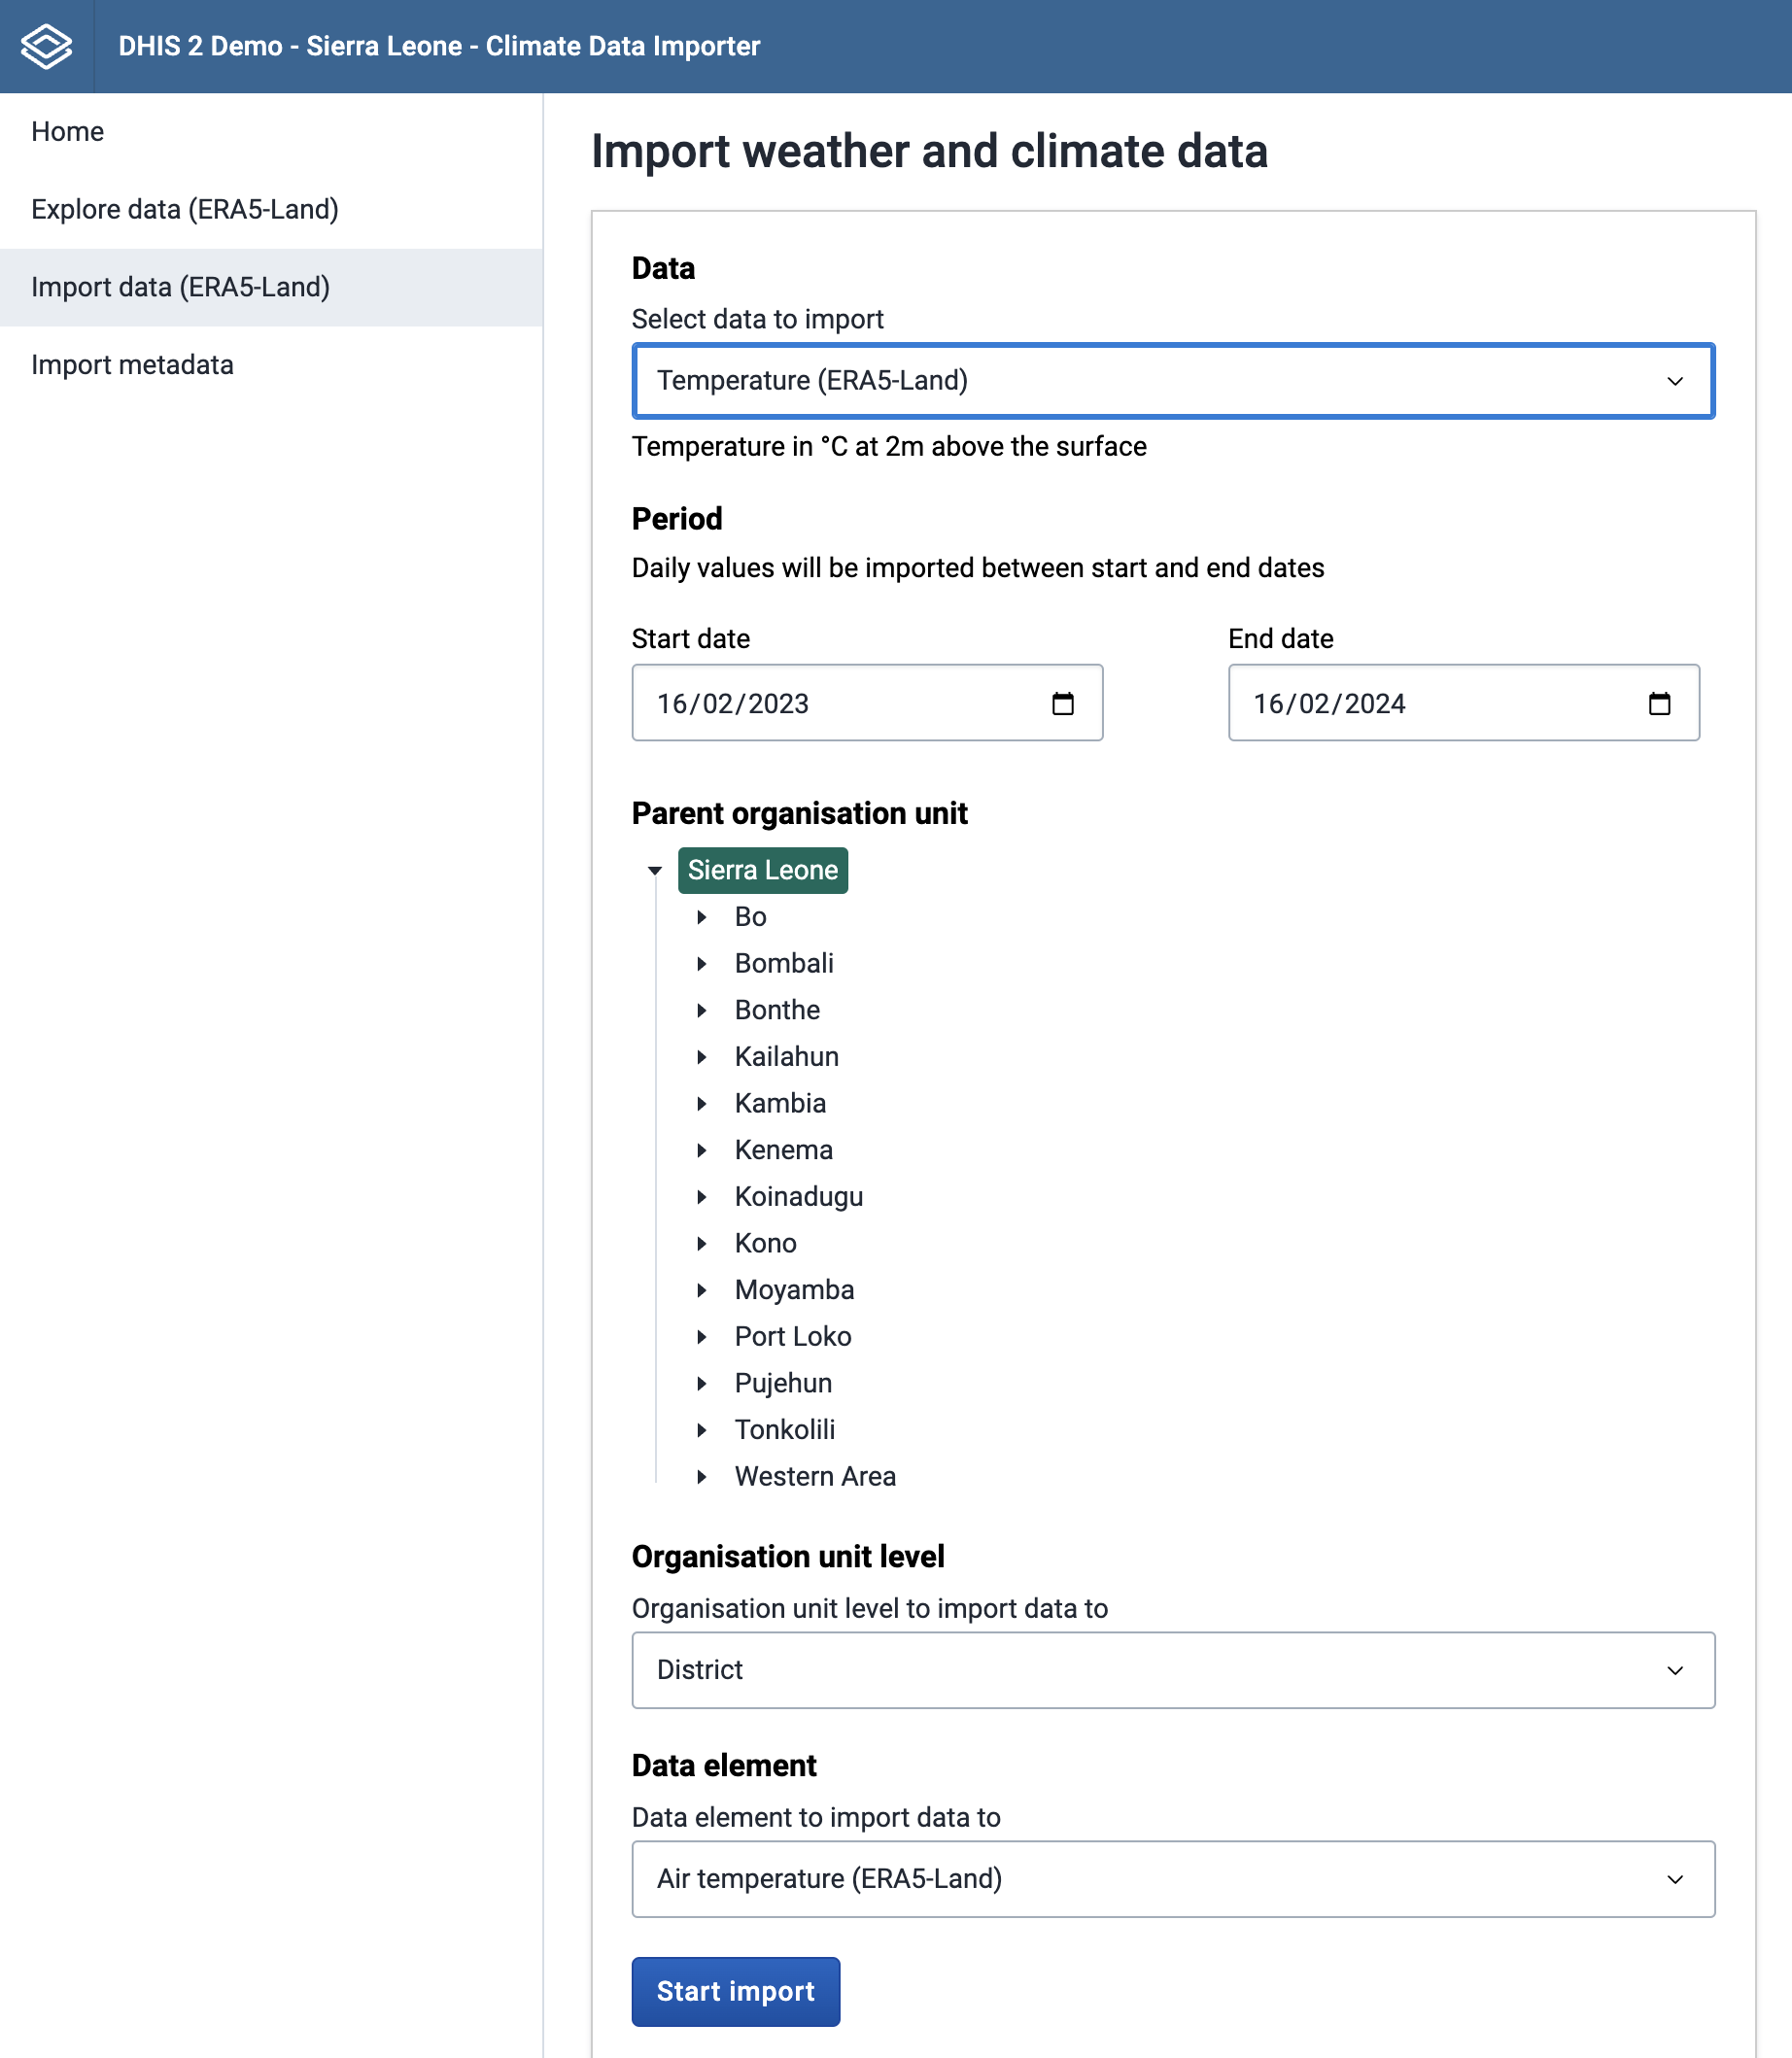Choose Tonkolili in the organisation tree

[x=784, y=1430]
